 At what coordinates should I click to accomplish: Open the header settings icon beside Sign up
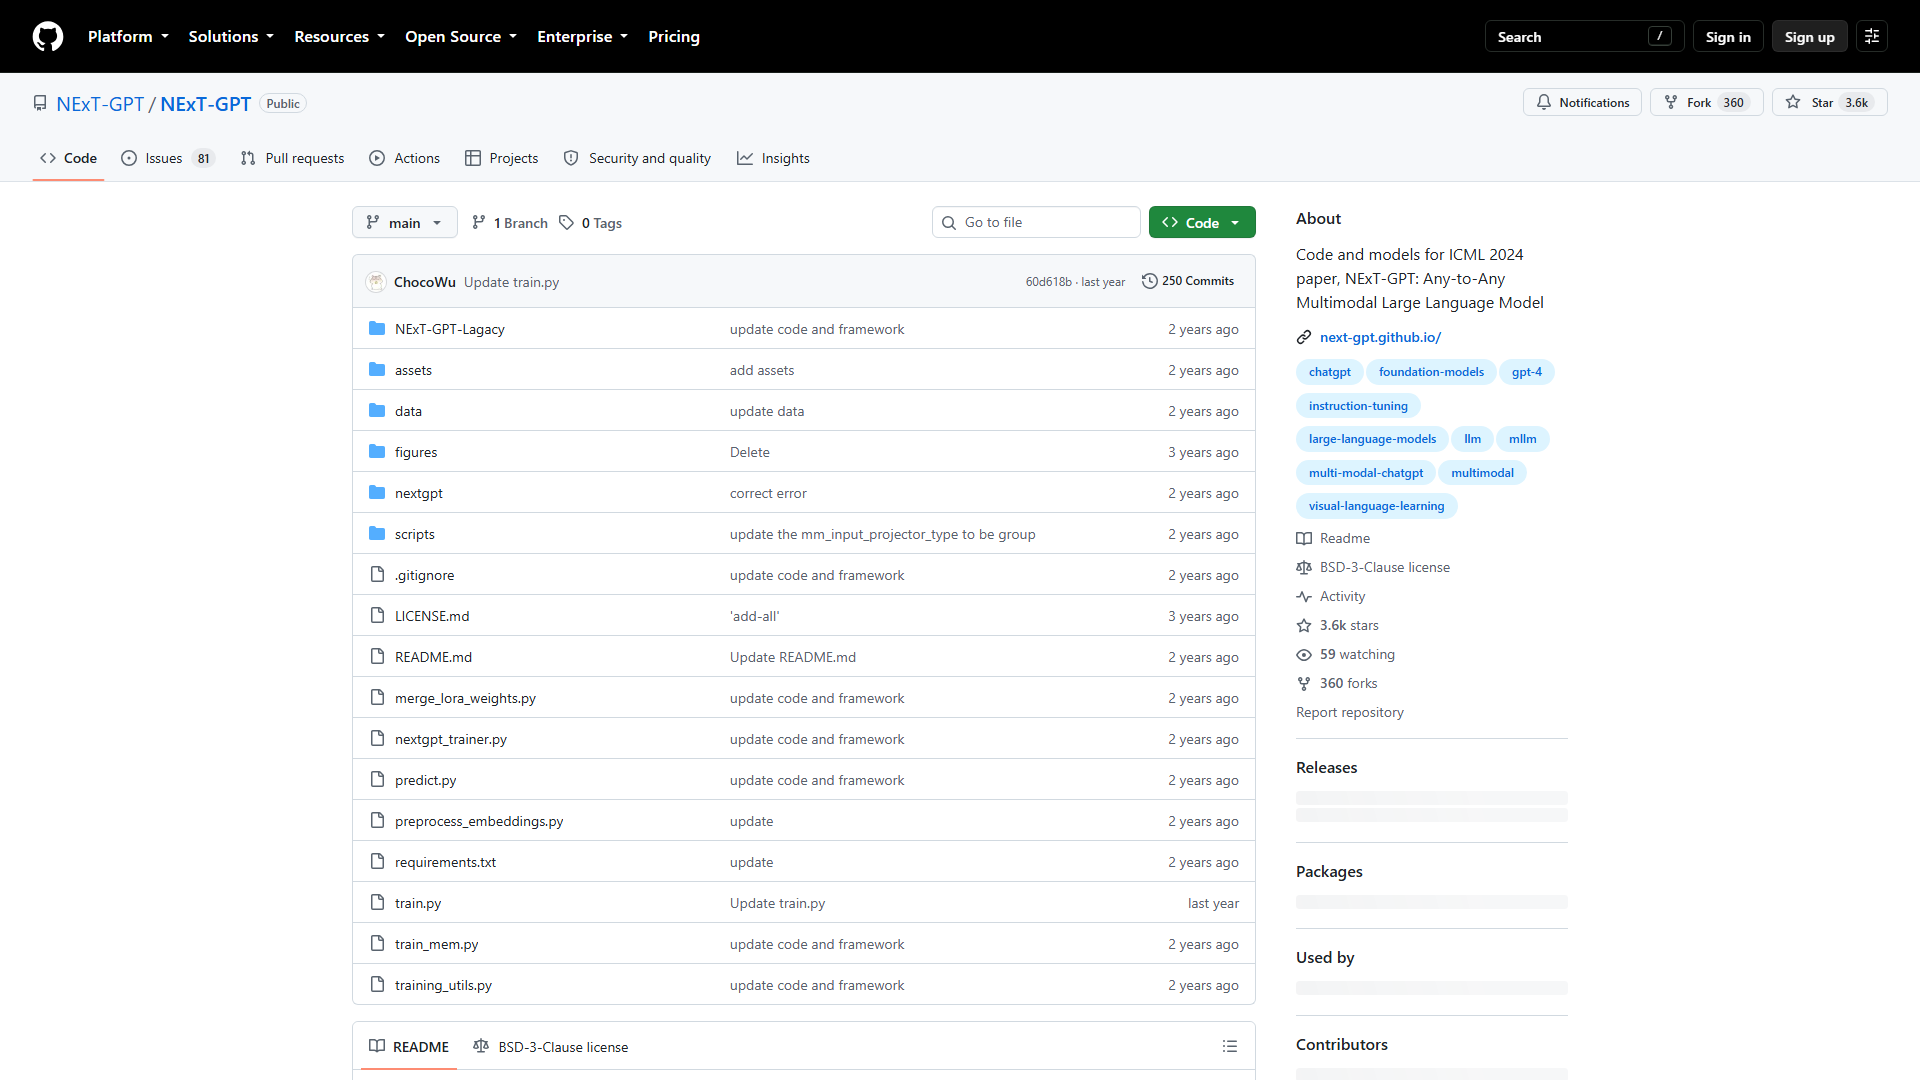point(1872,37)
